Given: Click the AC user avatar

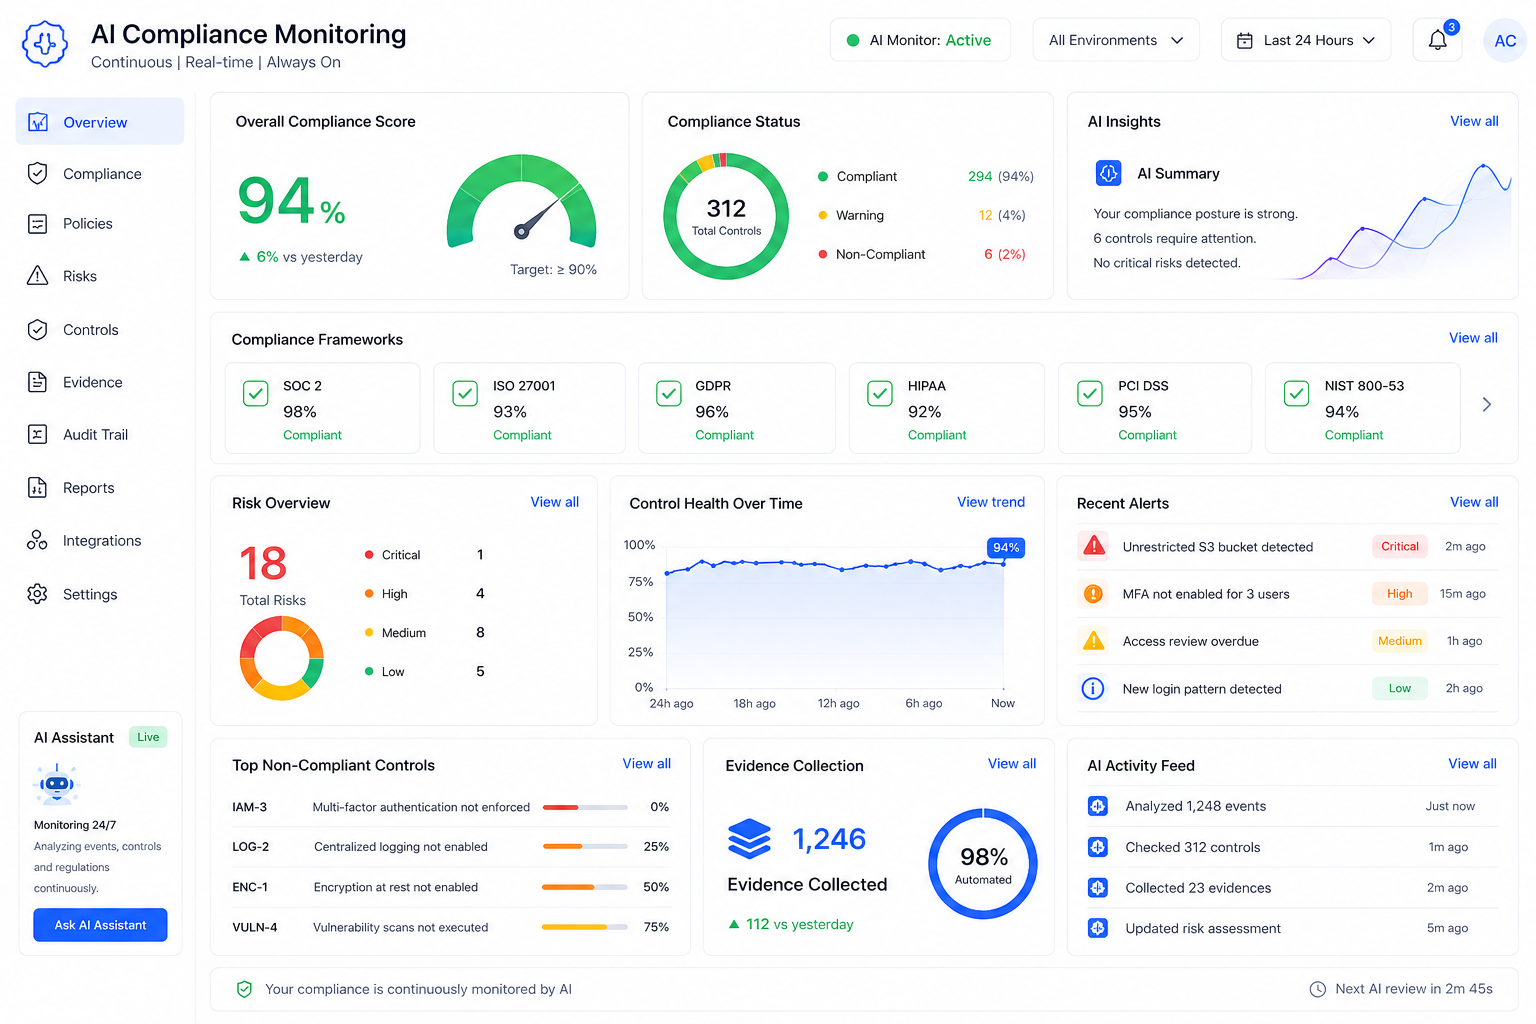Looking at the screenshot, I should [x=1505, y=41].
